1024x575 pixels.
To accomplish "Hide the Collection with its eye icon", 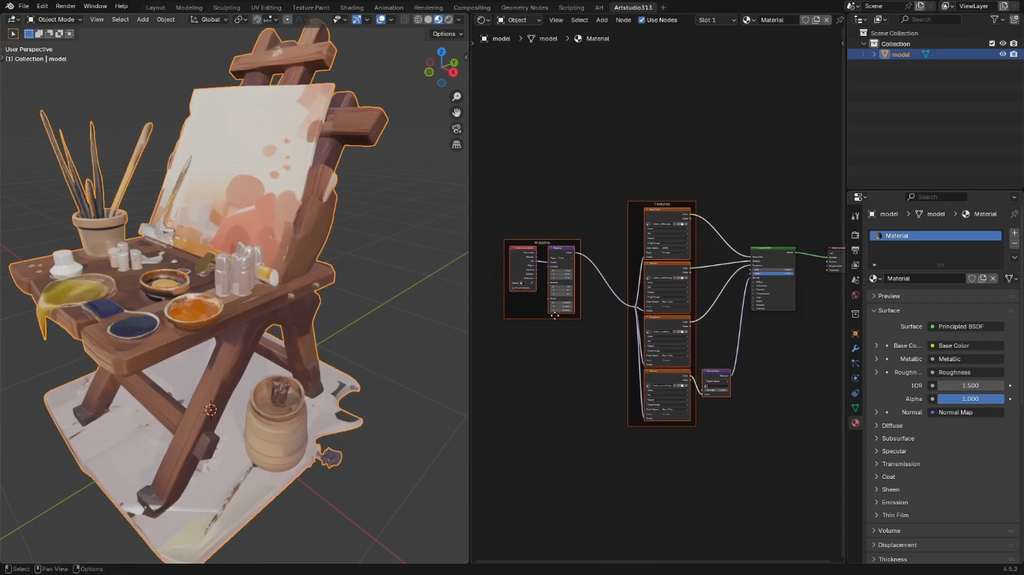I will (x=1003, y=44).
